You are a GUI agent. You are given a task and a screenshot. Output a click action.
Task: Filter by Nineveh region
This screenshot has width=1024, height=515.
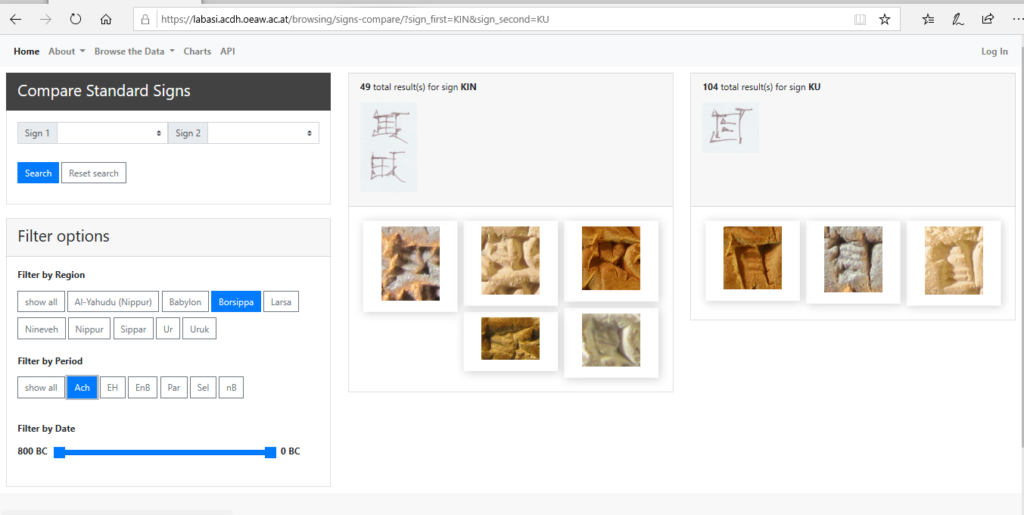tap(41, 329)
